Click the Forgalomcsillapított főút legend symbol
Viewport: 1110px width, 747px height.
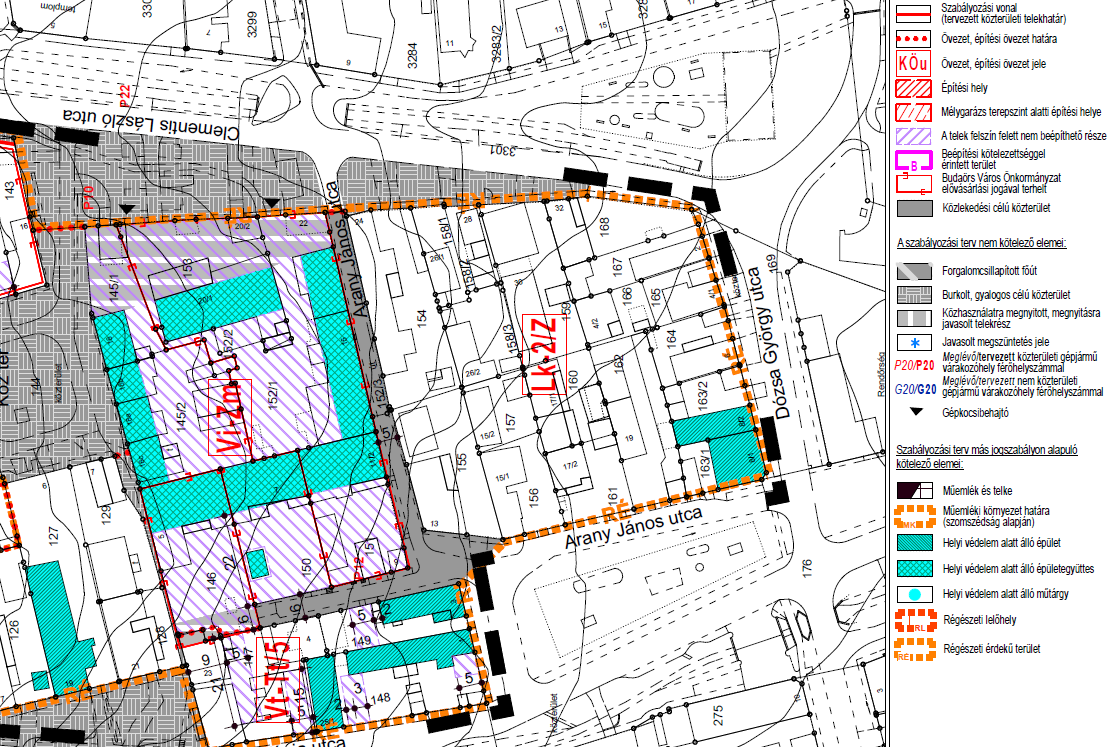913,270
